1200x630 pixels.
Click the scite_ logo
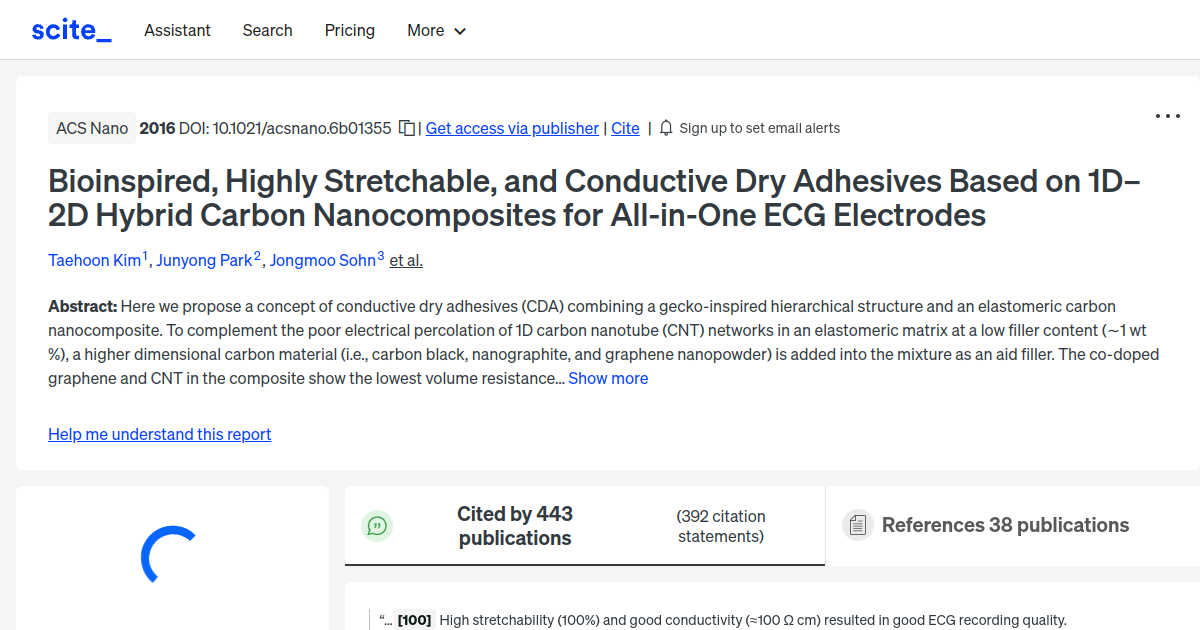[x=70, y=29]
